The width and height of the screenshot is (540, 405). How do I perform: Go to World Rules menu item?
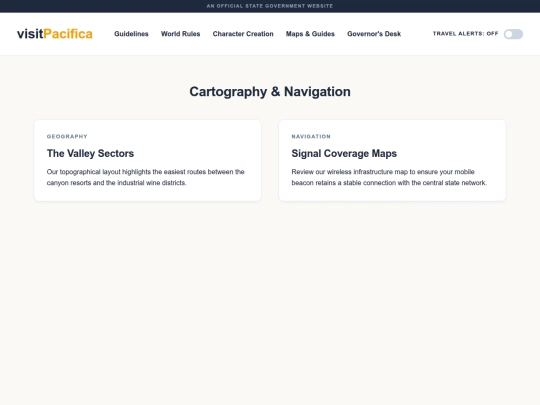pyautogui.click(x=180, y=34)
